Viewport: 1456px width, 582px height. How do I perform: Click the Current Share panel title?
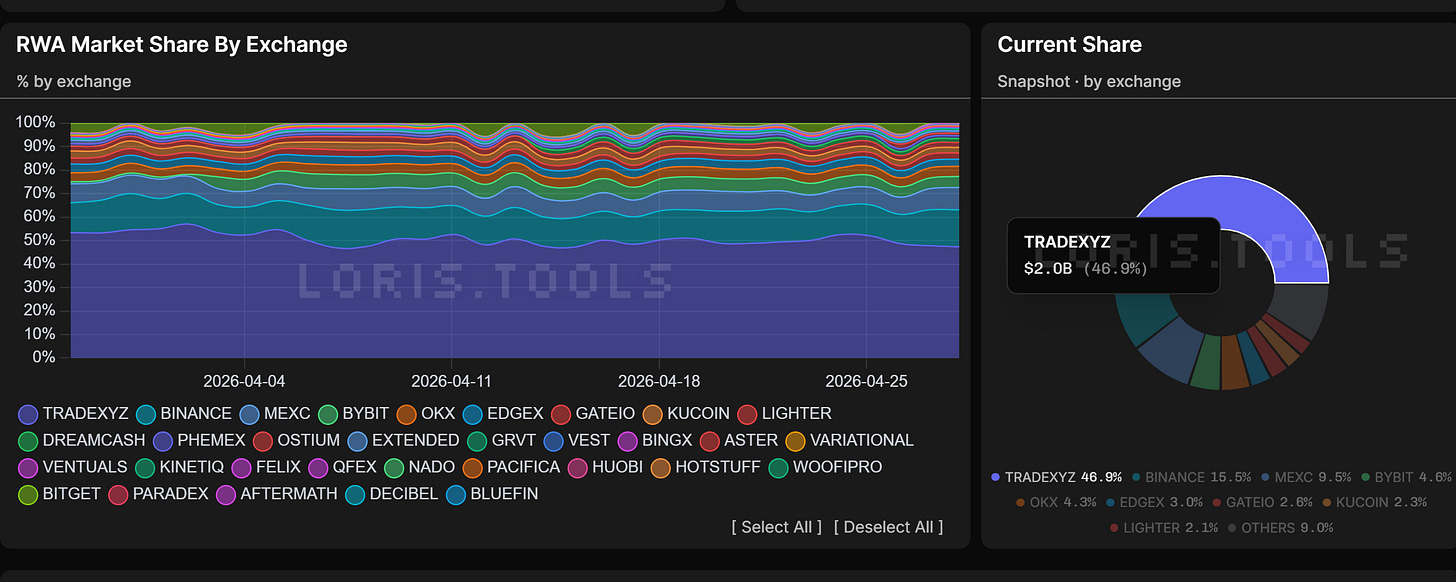pyautogui.click(x=1069, y=44)
